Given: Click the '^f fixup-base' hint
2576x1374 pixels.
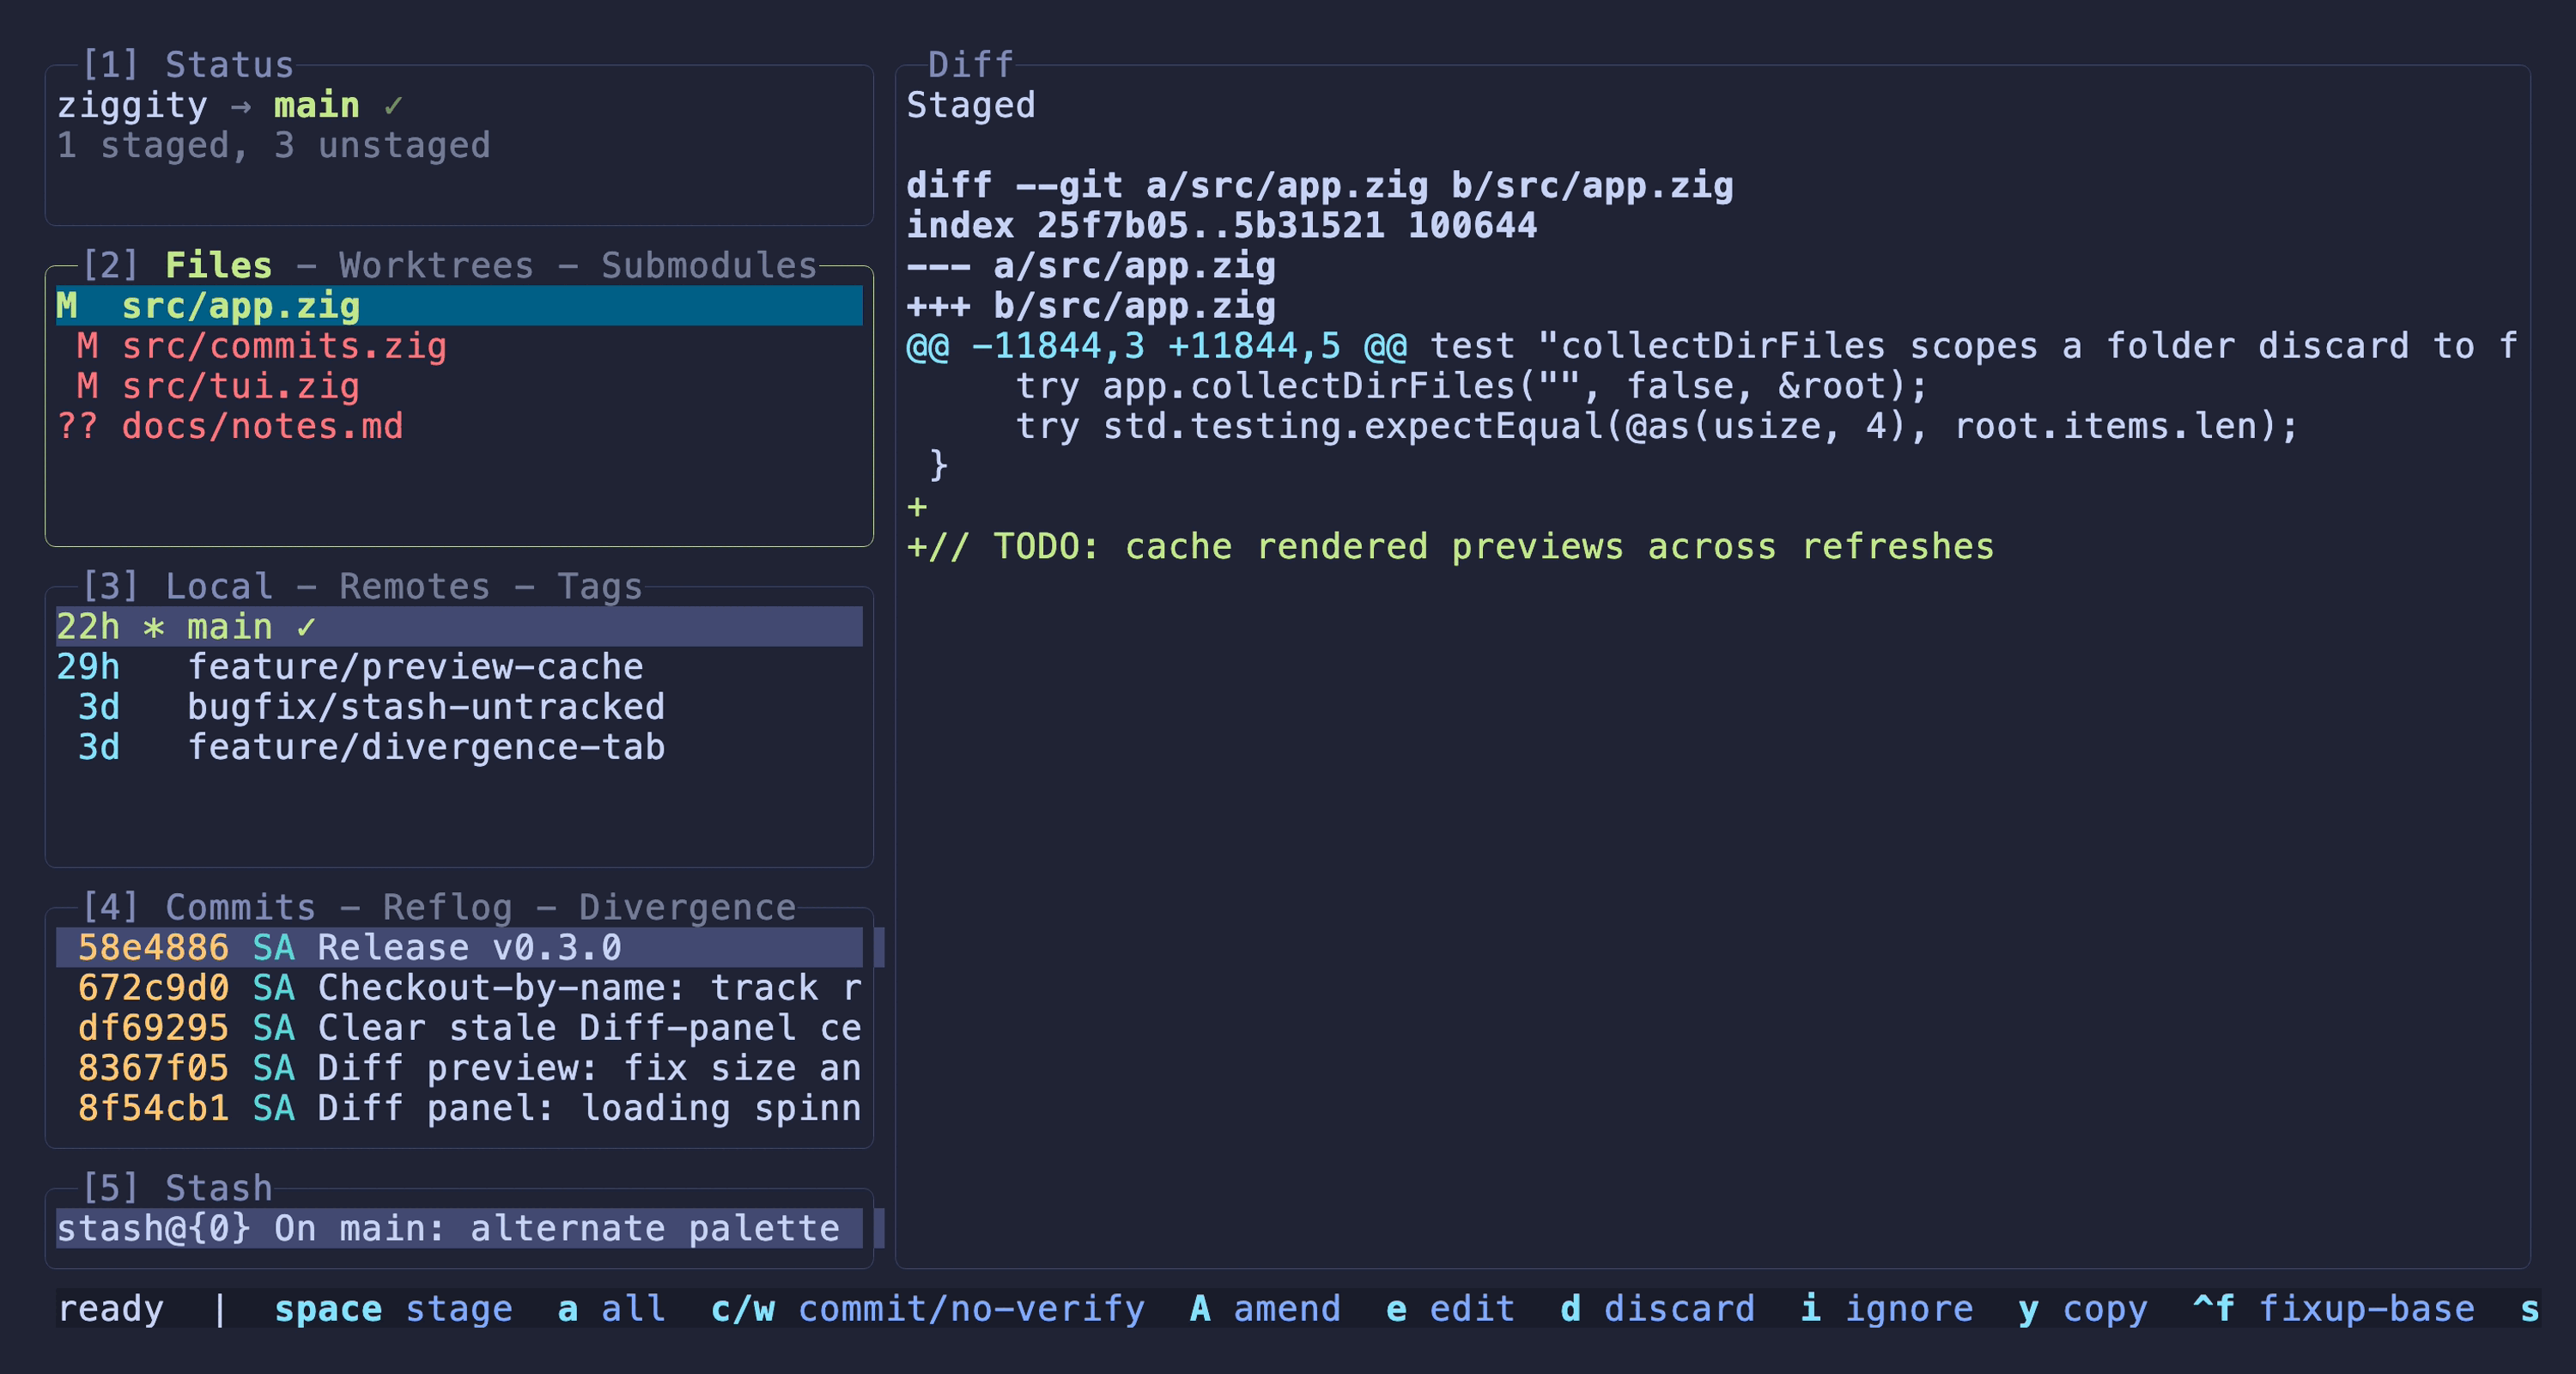Looking at the screenshot, I should [x=2333, y=1309].
